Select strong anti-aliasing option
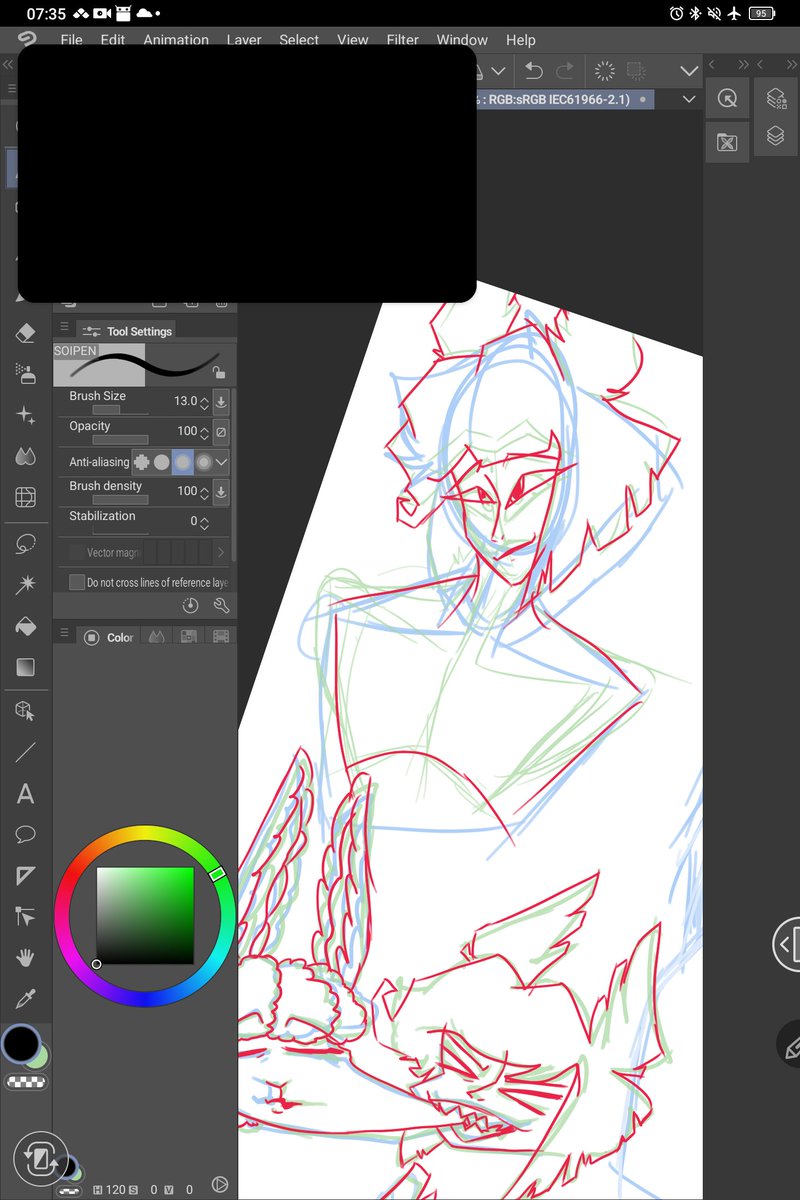The image size is (800, 1200). (x=204, y=462)
